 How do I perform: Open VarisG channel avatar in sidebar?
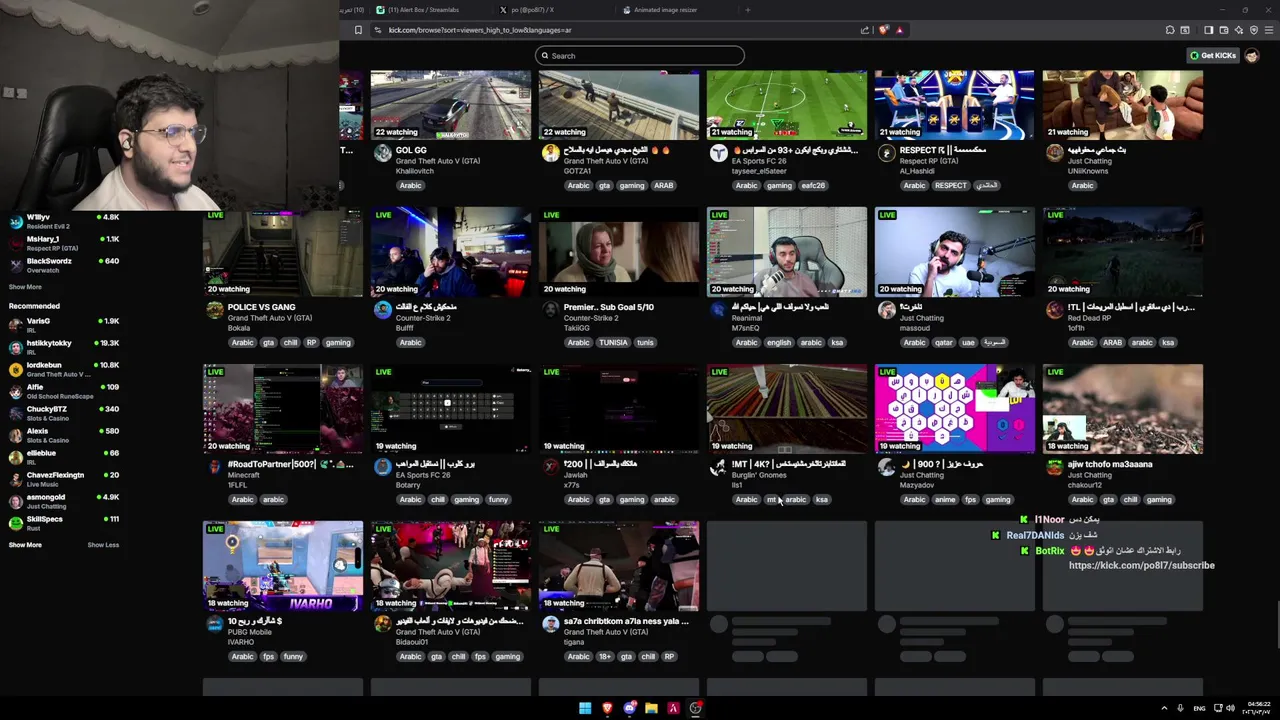point(15,325)
